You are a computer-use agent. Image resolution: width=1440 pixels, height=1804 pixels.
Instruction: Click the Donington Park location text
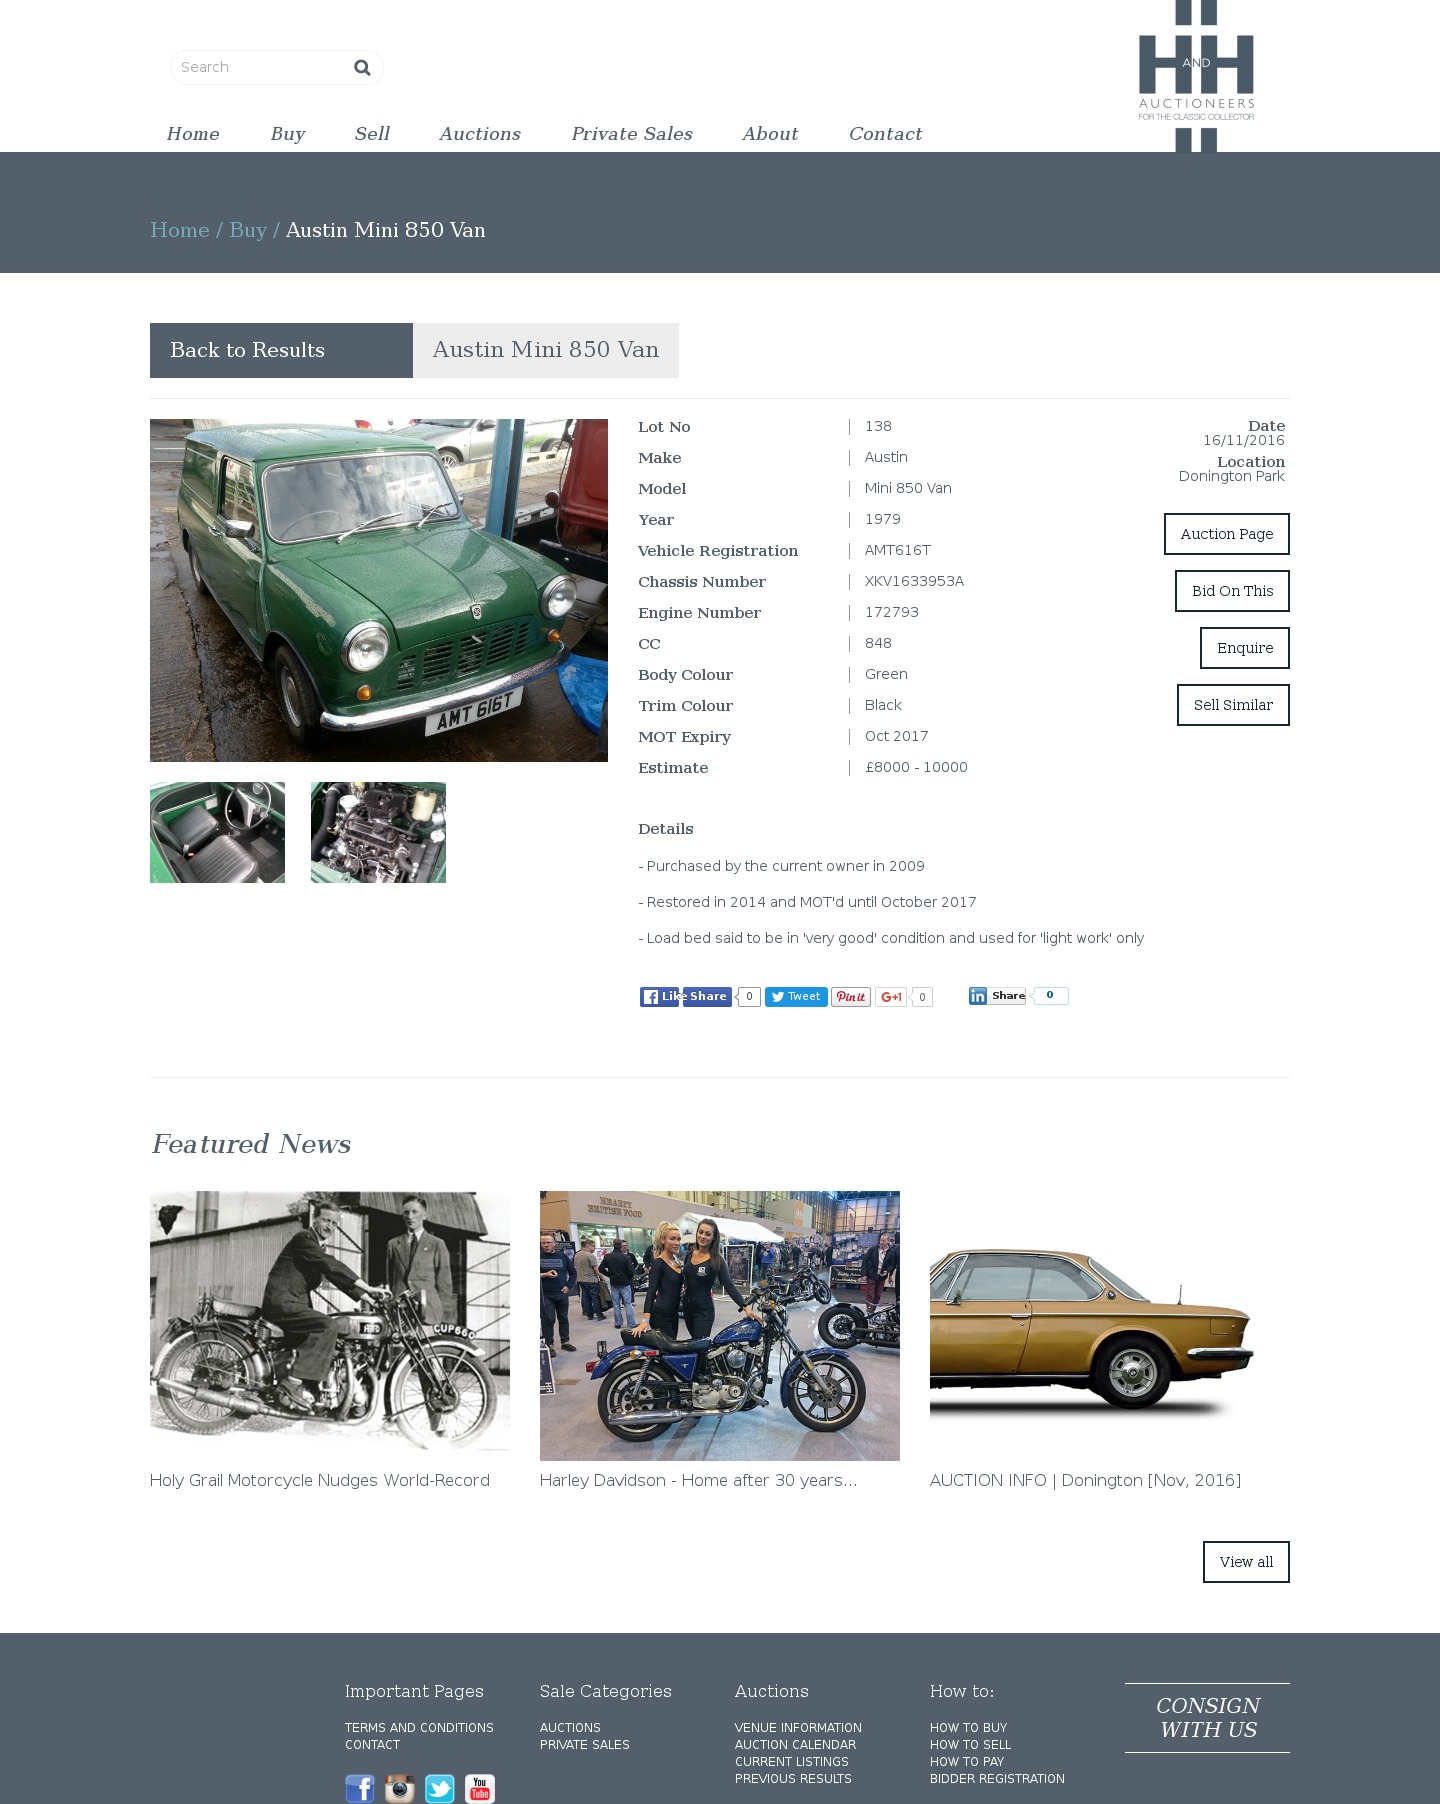tap(1231, 476)
